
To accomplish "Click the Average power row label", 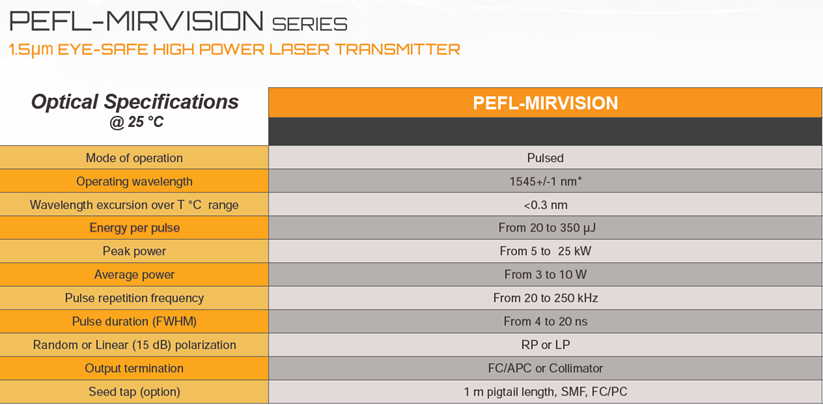I will click(134, 275).
